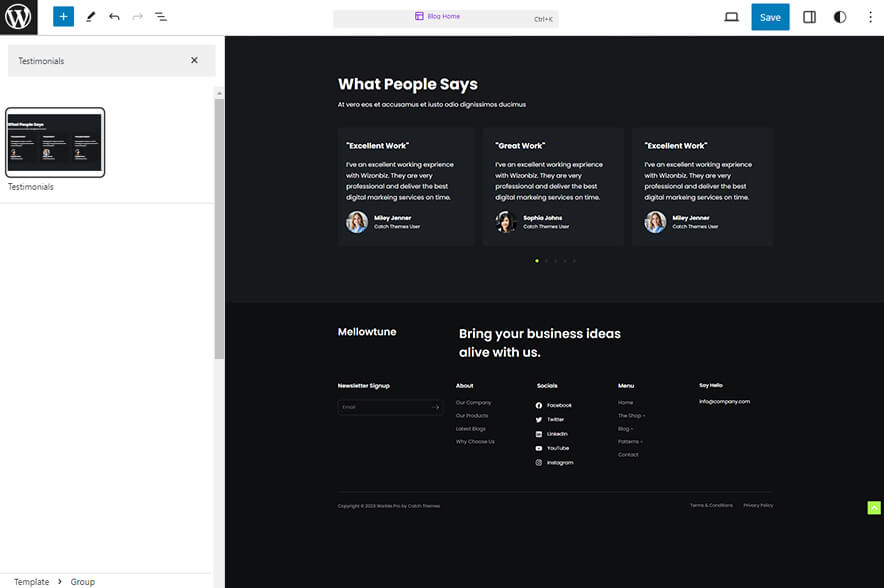Click the YouTube icon under Socials
The height and width of the screenshot is (588, 884).
pyautogui.click(x=539, y=447)
